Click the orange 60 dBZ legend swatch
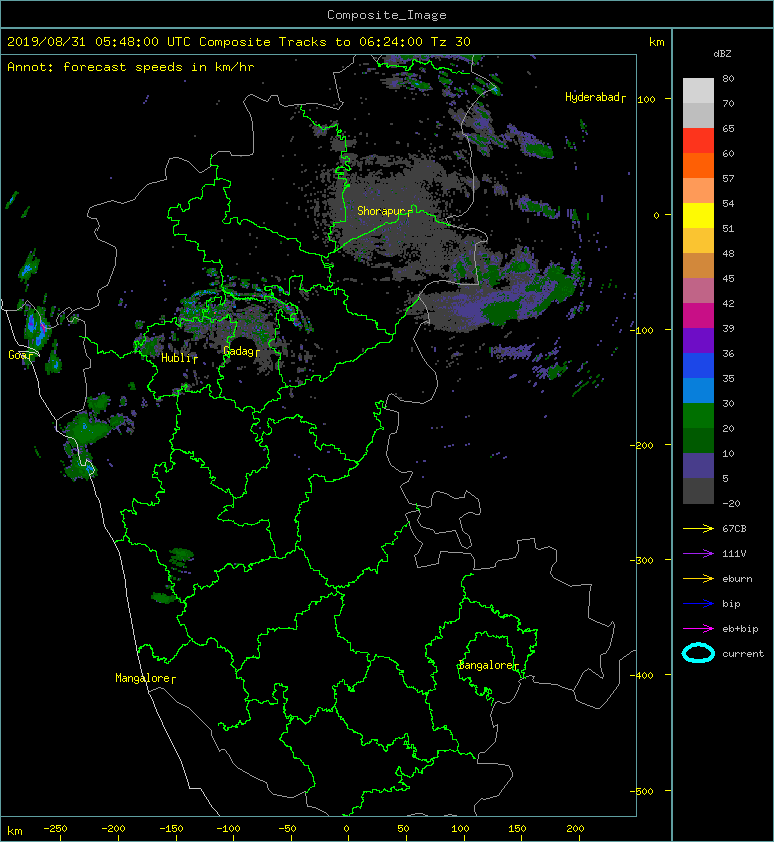This screenshot has width=774, height=842. [698, 165]
